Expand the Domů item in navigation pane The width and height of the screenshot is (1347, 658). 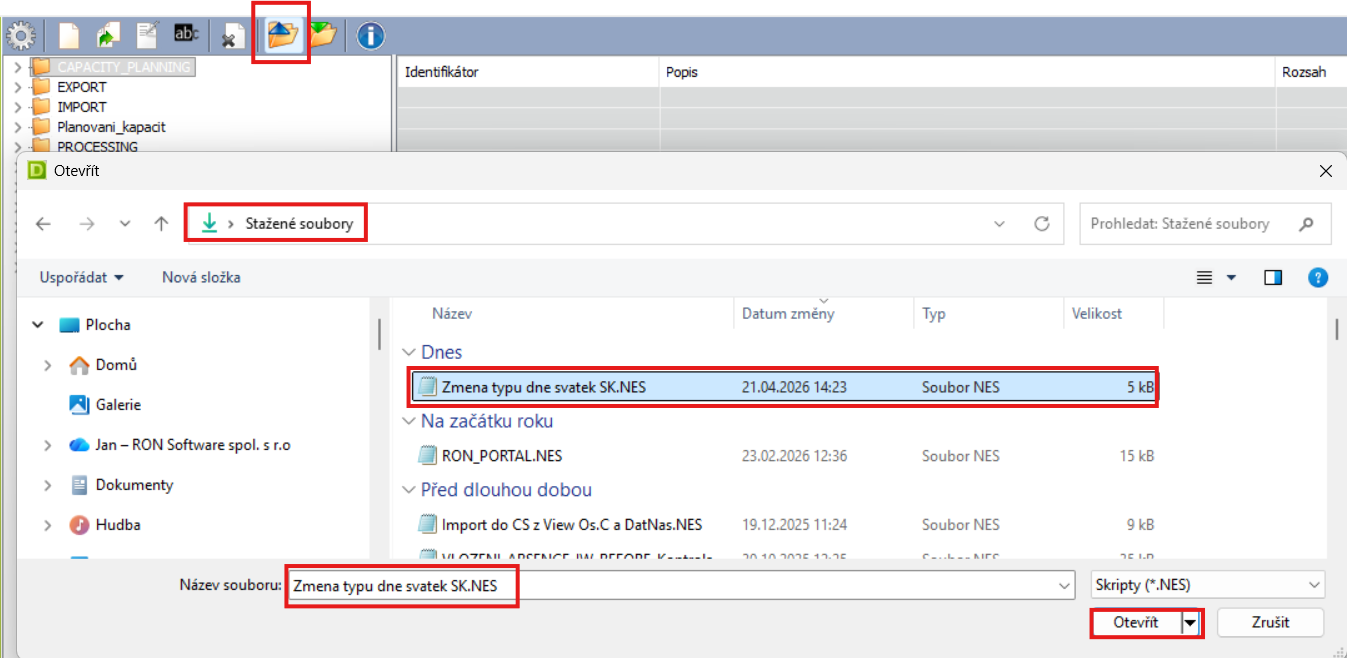[47, 366]
